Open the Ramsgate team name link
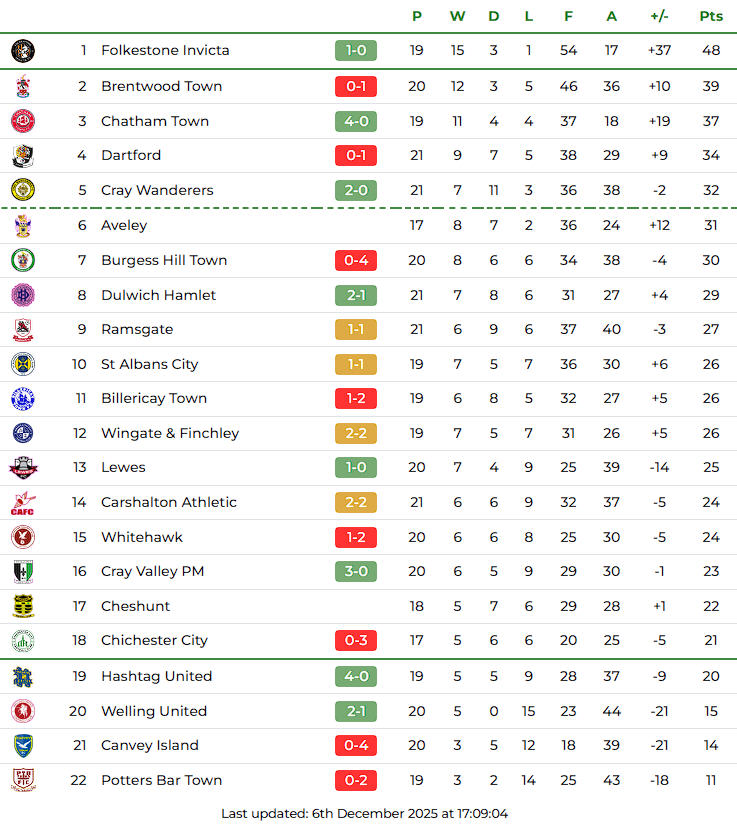Screen dimensions: 737x839 (x=137, y=329)
